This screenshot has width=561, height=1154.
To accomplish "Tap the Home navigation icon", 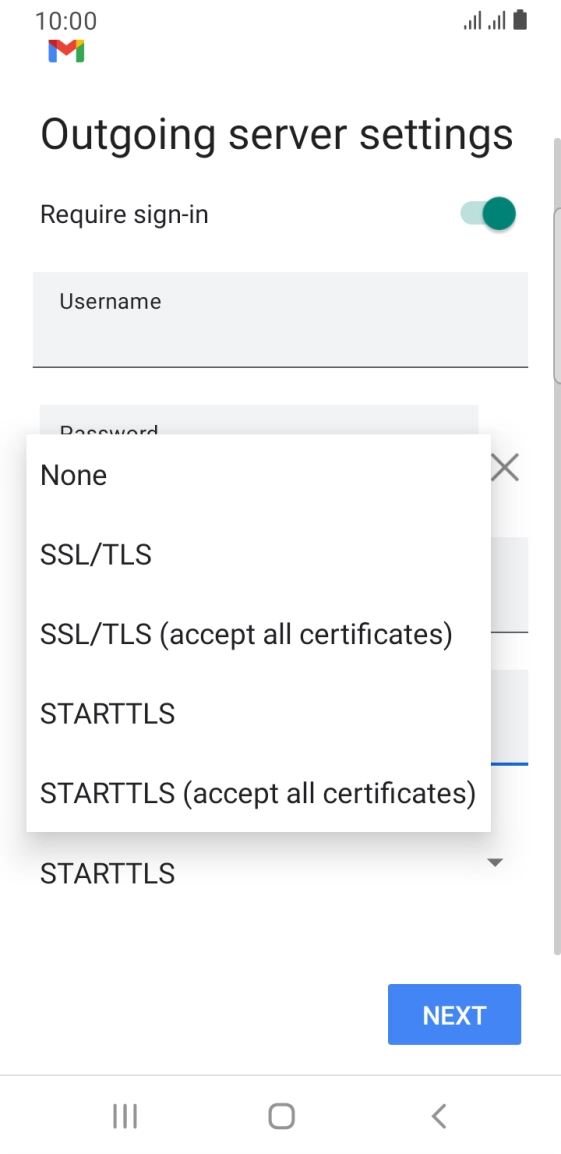I will 281,1116.
